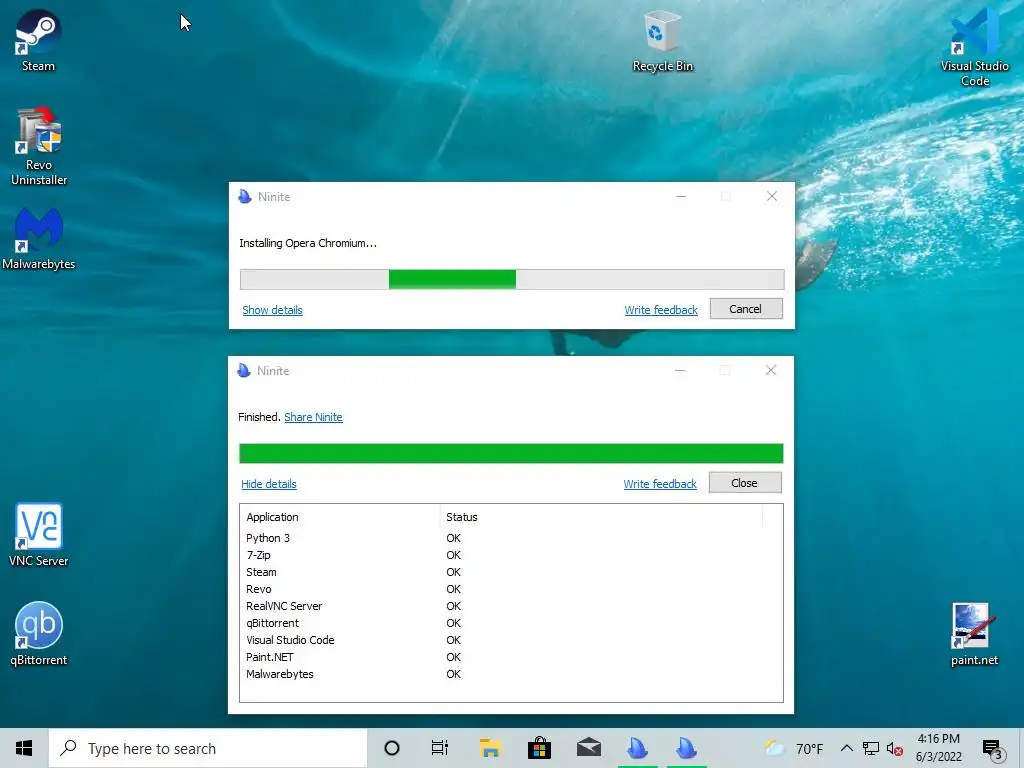Click Hide details in finished Ninite window

268,484
